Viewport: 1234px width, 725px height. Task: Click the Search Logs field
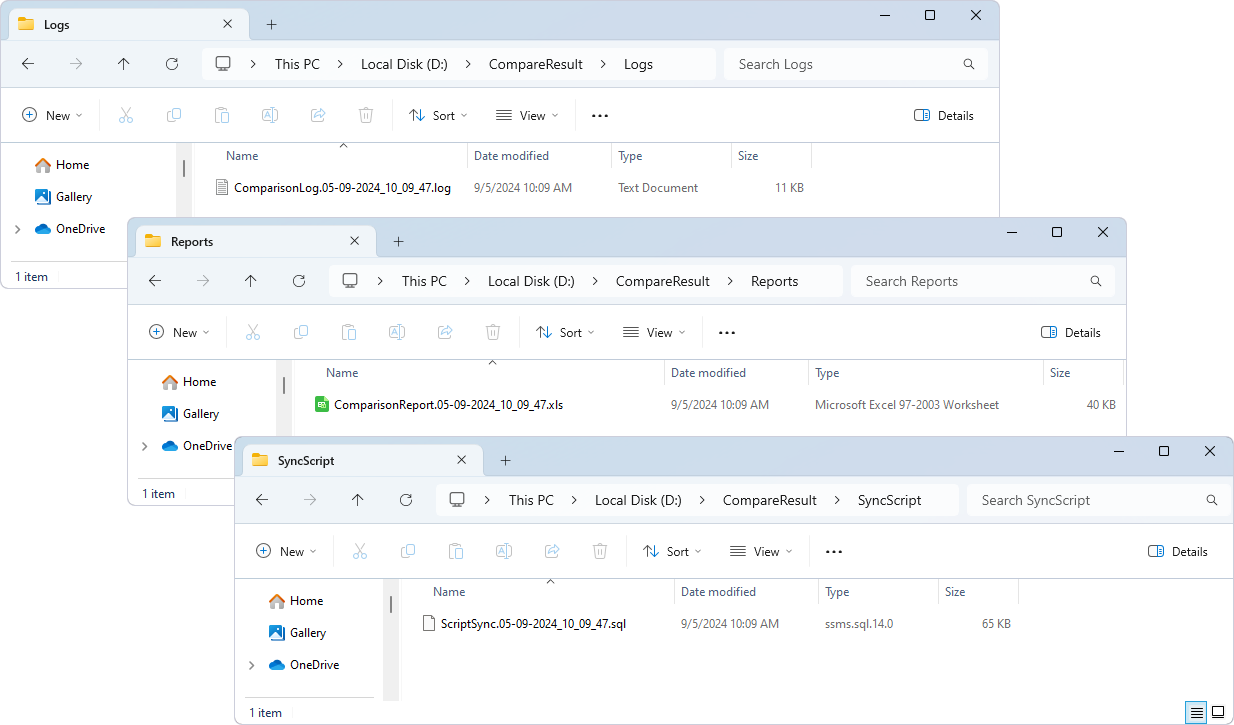click(x=856, y=64)
